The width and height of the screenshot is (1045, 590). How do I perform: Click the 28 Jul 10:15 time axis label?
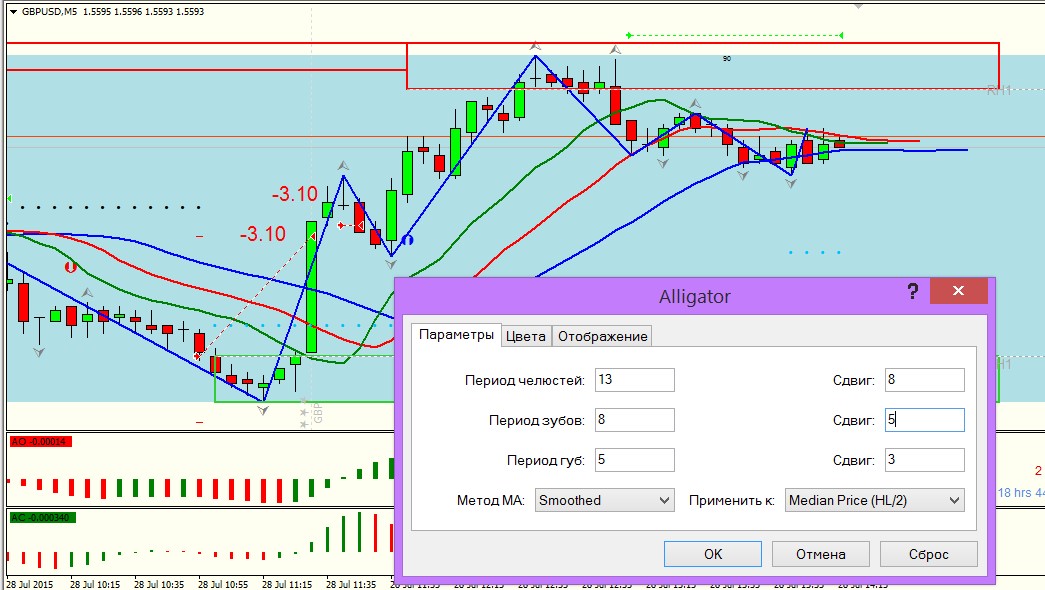click(95, 585)
